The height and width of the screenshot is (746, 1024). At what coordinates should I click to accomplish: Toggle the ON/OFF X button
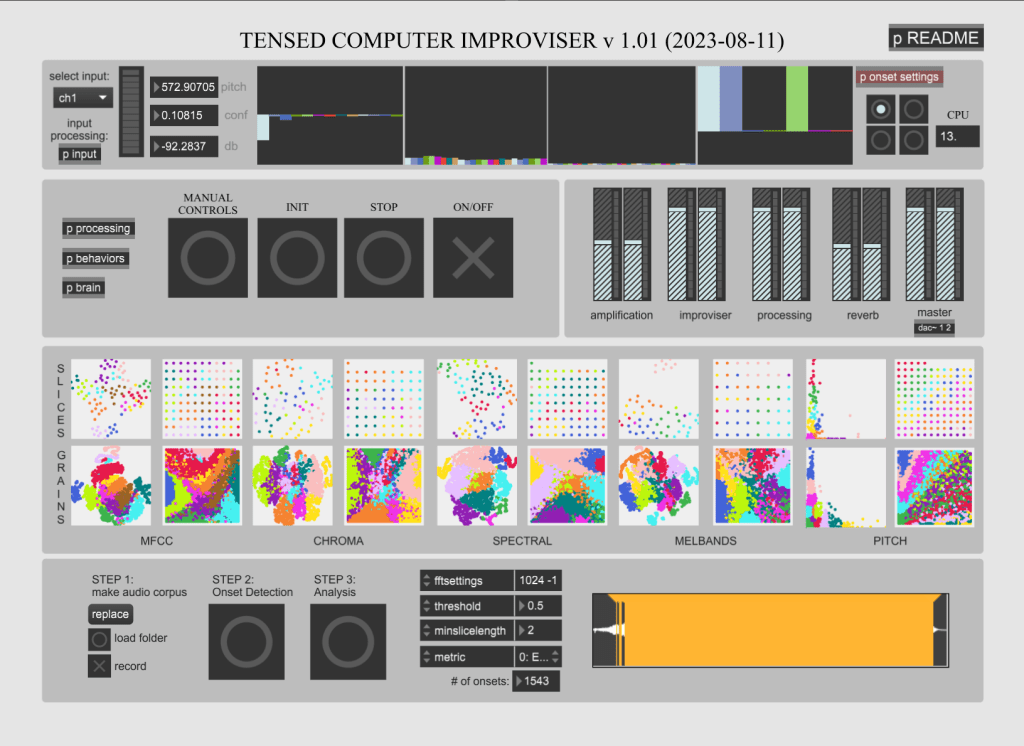coord(473,258)
